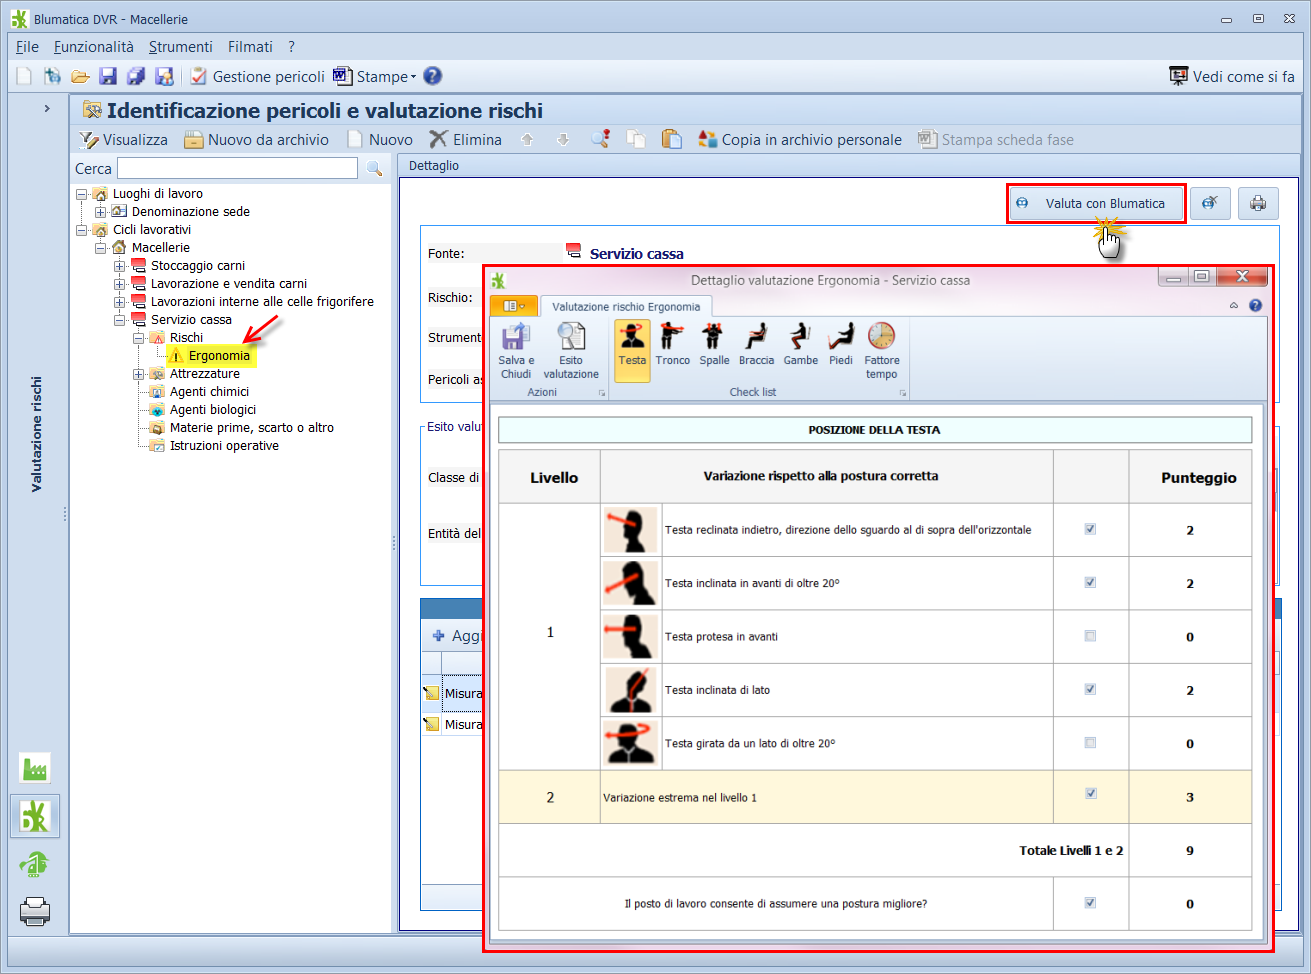Click the move up arrow icon

coord(527,140)
